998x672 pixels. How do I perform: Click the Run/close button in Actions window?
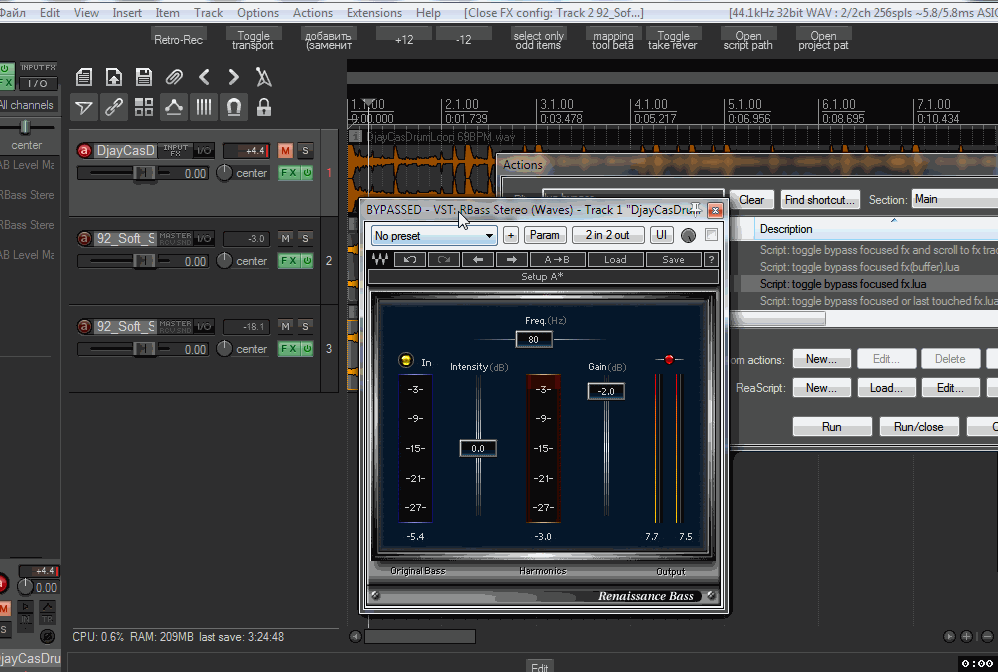[x=918, y=426]
